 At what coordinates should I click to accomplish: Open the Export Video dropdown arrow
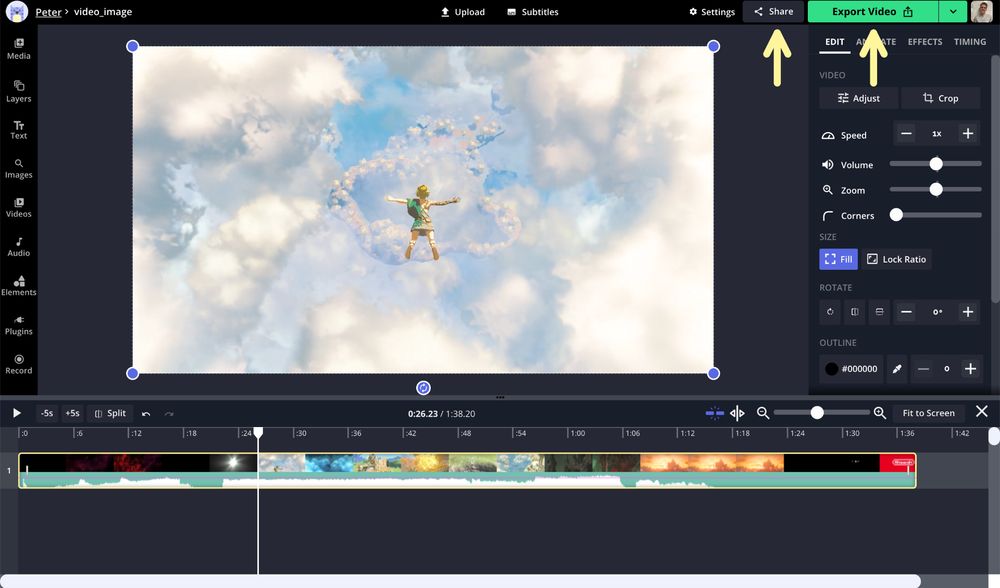[x=952, y=11]
